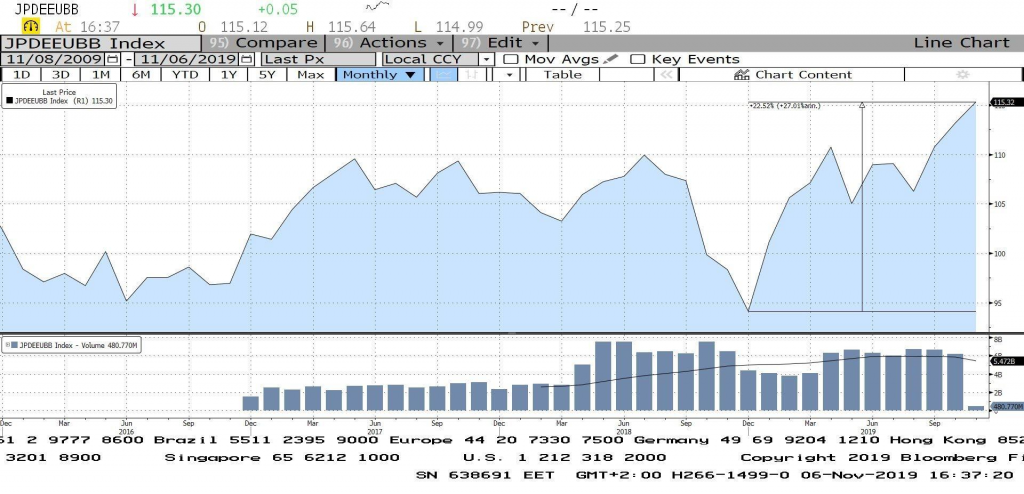
Task: Select the line chart type icon
Action: (x=446, y=74)
